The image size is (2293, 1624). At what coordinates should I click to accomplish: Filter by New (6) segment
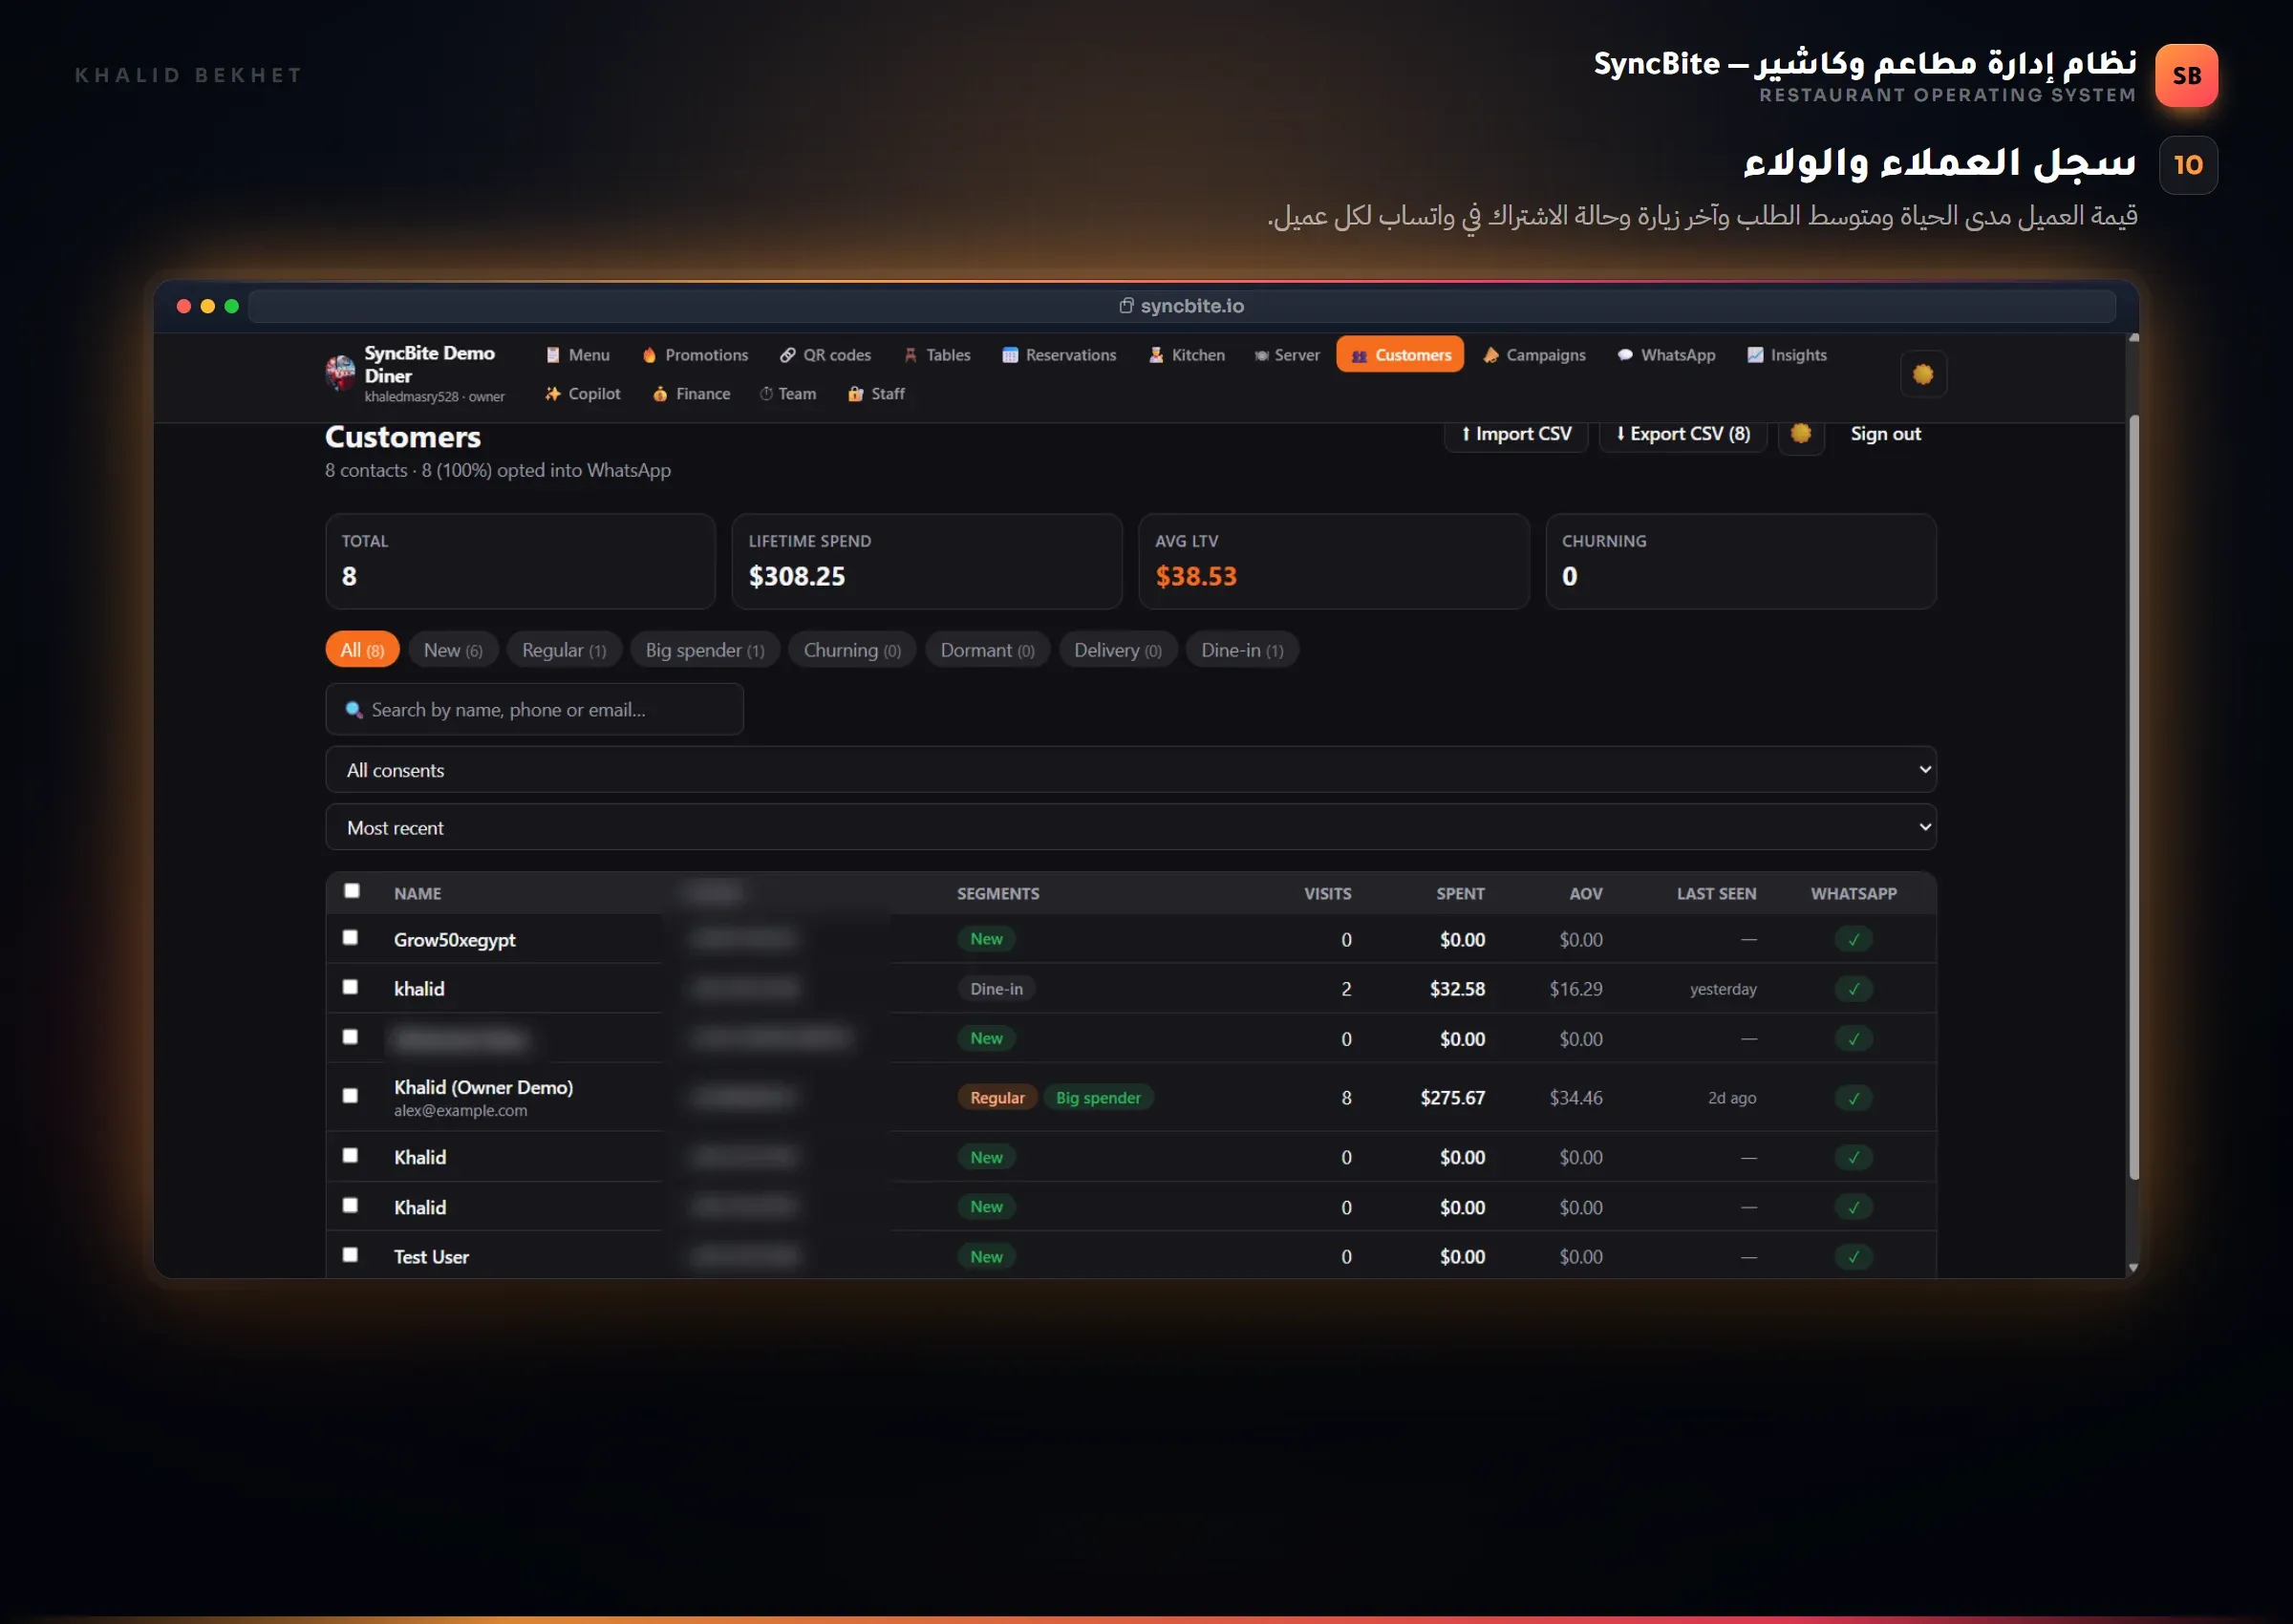tap(453, 650)
